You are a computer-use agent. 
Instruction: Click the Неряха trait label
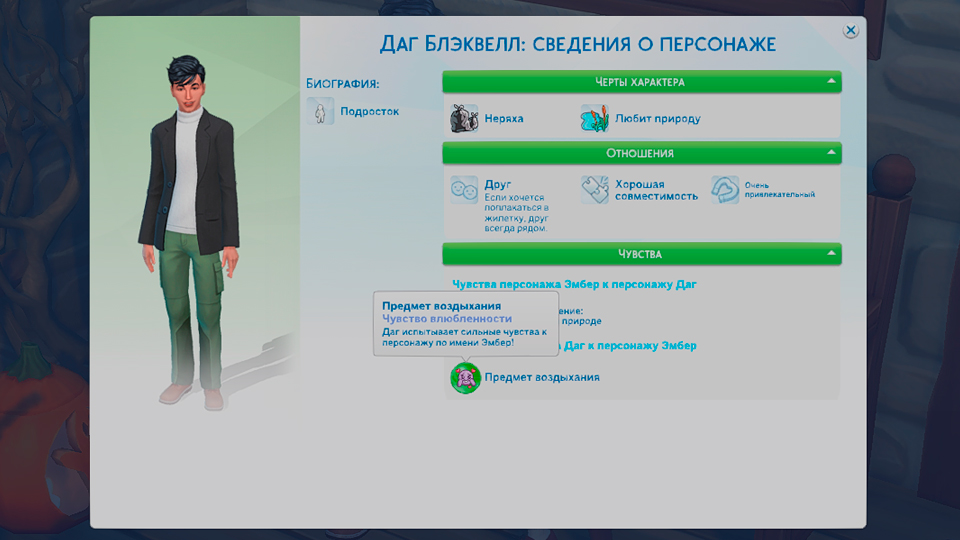504,119
